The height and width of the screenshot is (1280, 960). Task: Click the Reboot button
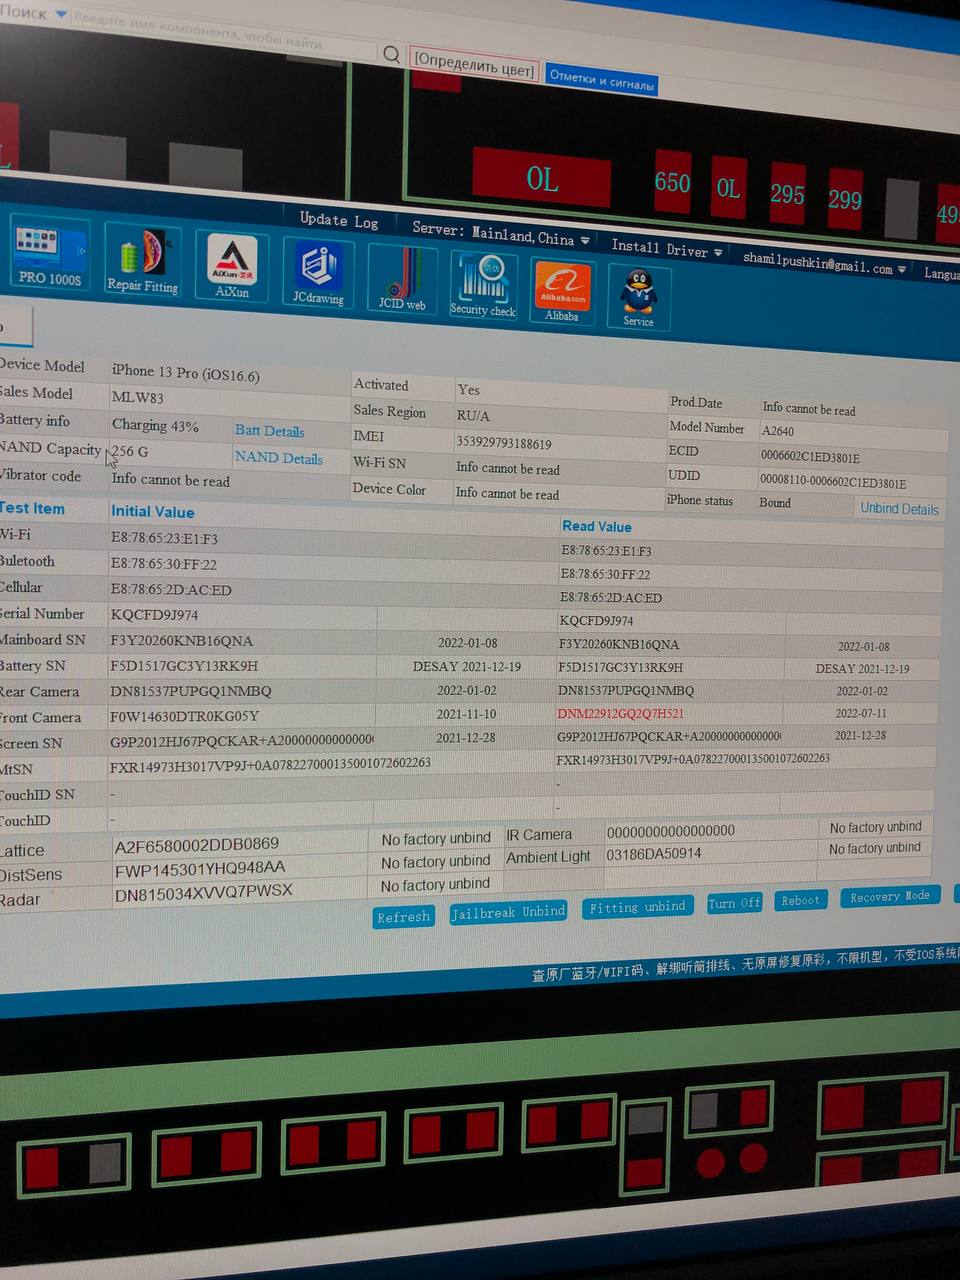pyautogui.click(x=800, y=900)
